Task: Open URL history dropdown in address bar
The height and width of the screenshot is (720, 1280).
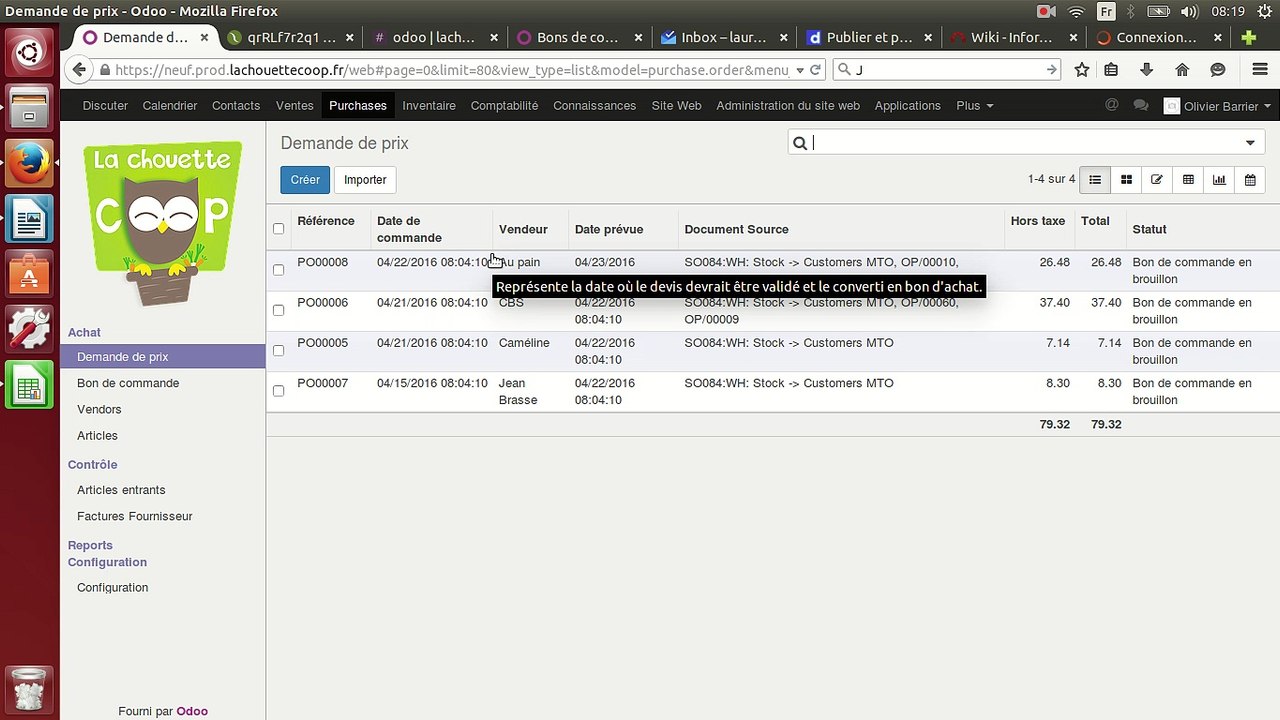Action: click(x=799, y=70)
